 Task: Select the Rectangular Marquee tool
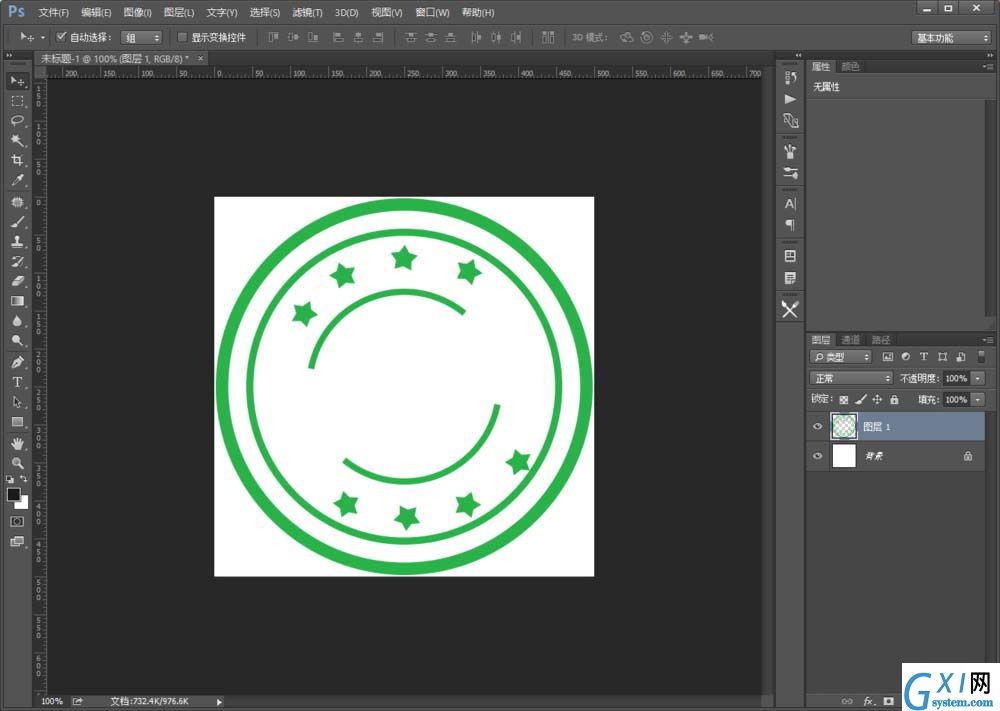tap(17, 101)
